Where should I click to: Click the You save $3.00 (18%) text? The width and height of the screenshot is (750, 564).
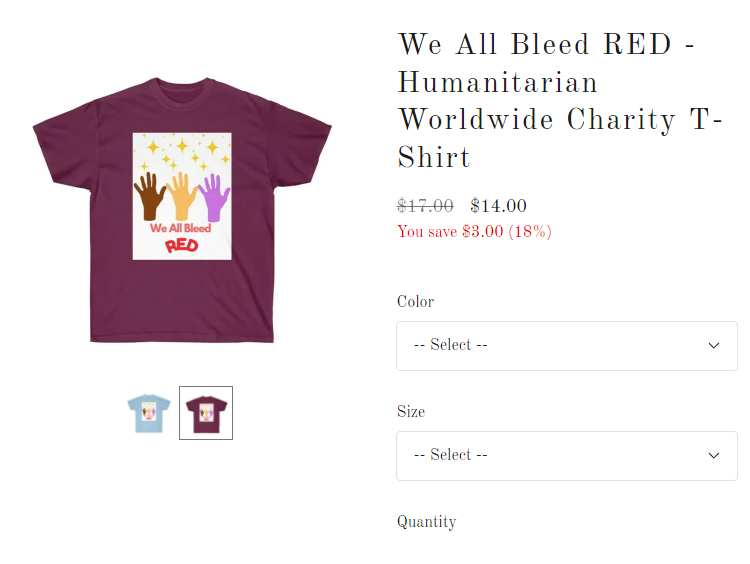[x=474, y=232]
